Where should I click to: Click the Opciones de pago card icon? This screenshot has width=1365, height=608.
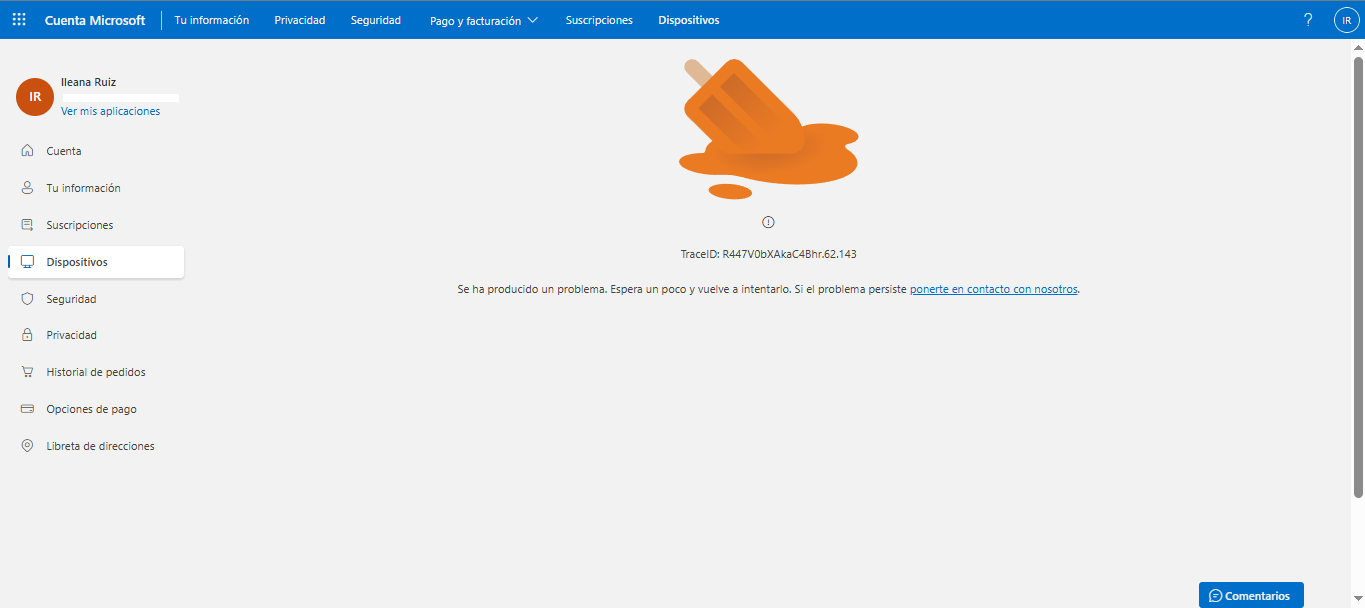tap(27, 408)
